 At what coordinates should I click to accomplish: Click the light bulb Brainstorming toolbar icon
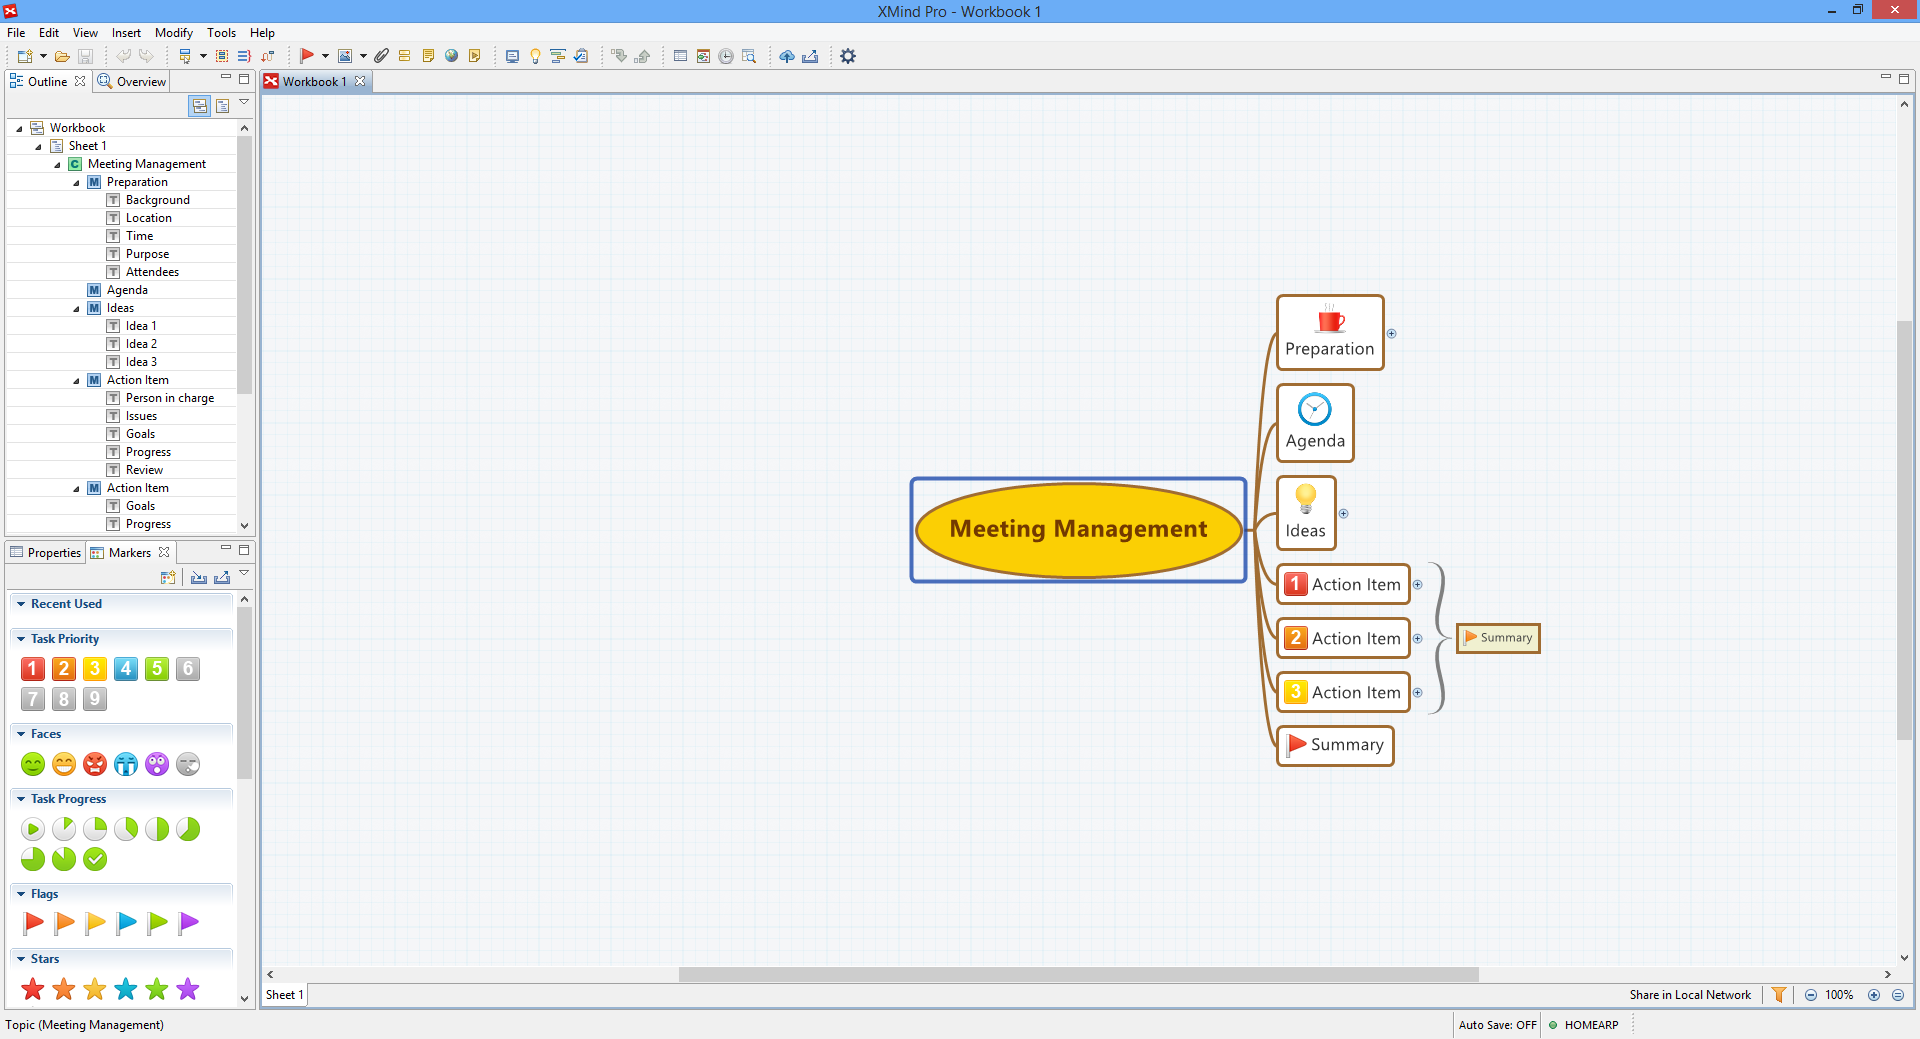(x=535, y=56)
